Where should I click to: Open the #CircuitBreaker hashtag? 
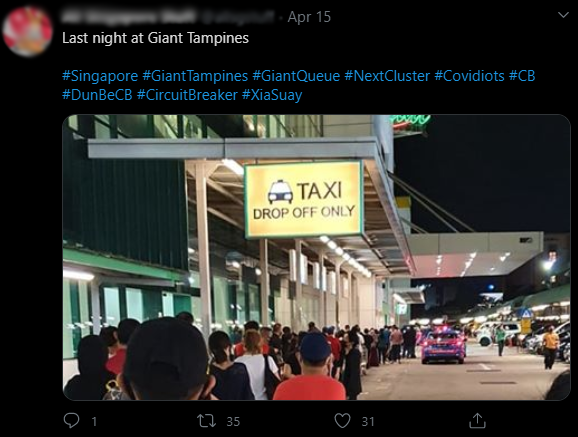coord(187,95)
